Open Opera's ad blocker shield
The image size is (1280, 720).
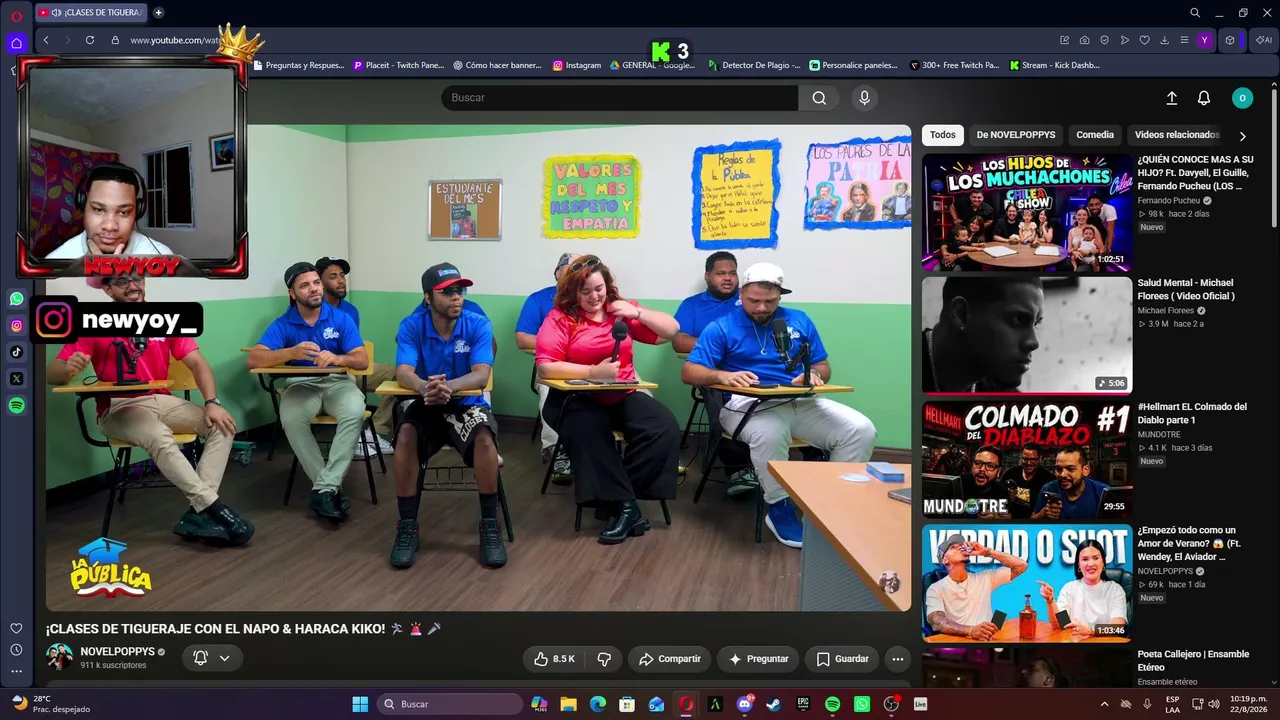(1105, 40)
